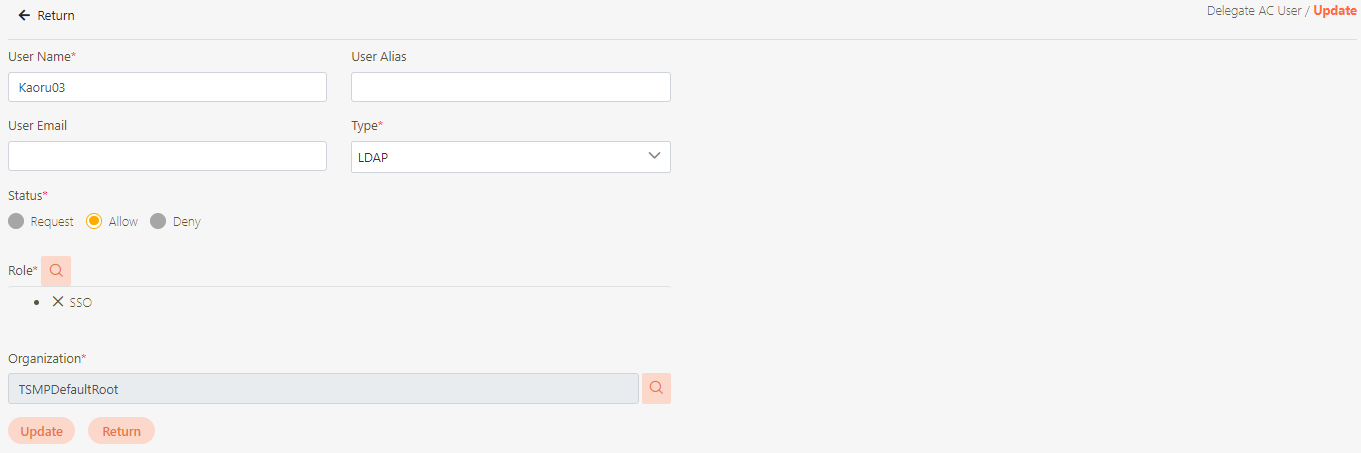Viewport: 1361px width, 453px height.
Task: Select the Request status radio button
Action: click(16, 222)
